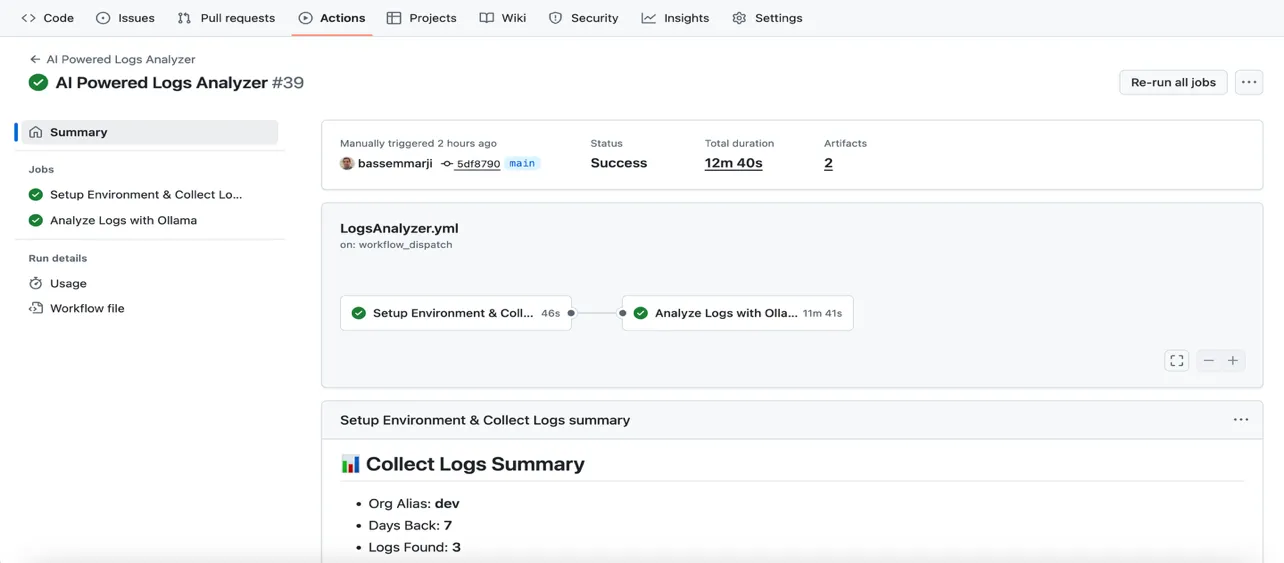Click bassemmarji's avatar image

pos(347,163)
